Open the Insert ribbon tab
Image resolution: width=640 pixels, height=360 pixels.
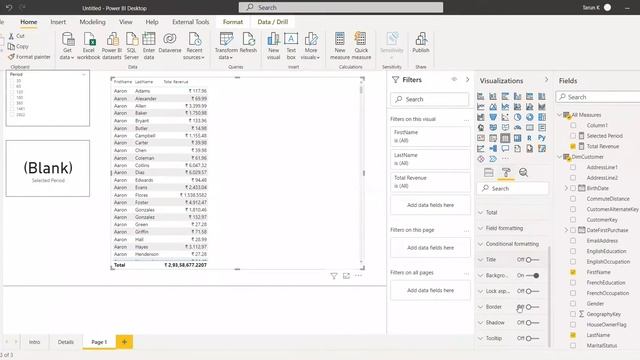(x=58, y=22)
